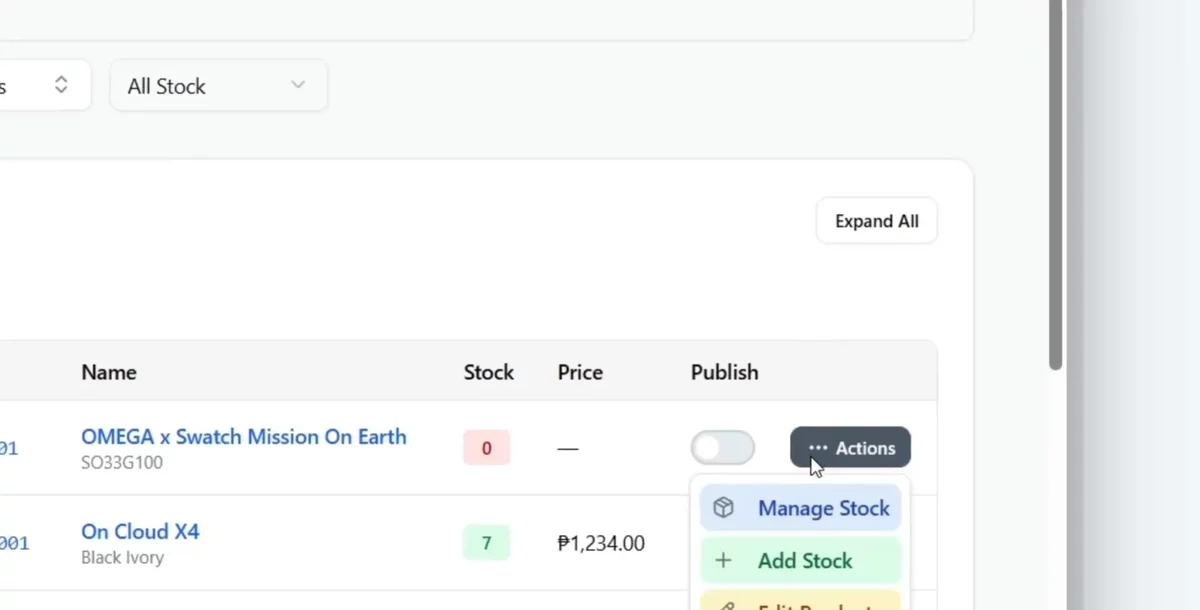Click the Price column header
The height and width of the screenshot is (610, 1200).
tap(580, 372)
